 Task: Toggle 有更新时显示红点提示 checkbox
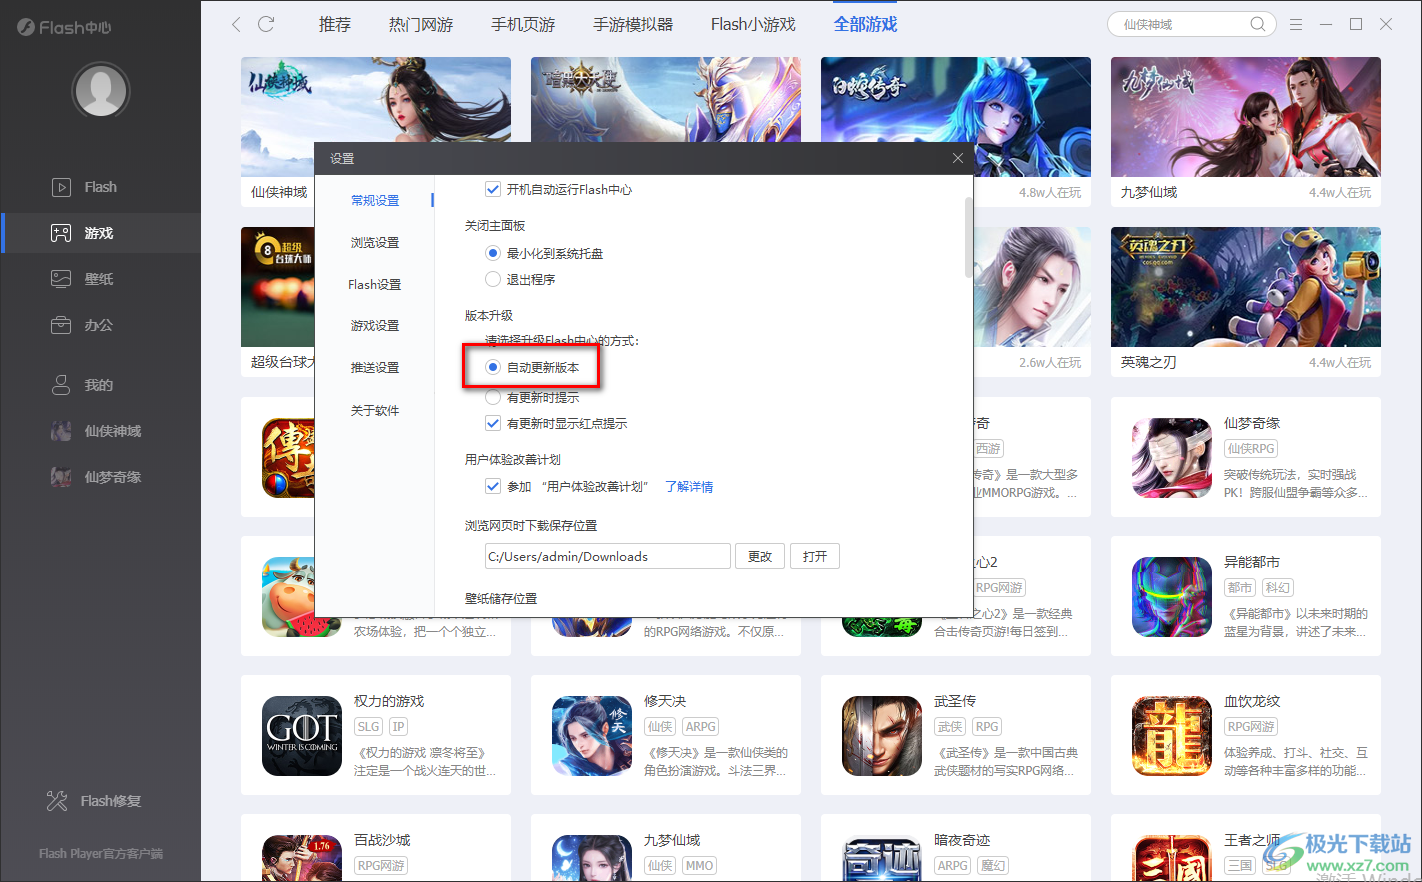coord(492,423)
